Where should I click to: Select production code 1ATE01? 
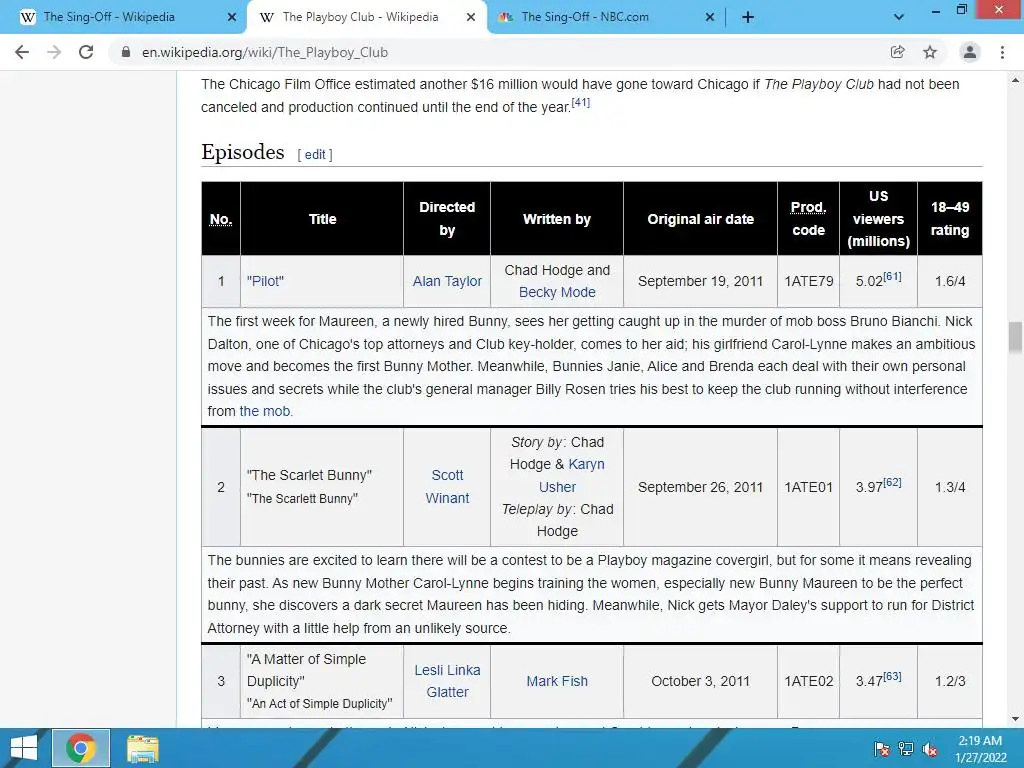808,487
